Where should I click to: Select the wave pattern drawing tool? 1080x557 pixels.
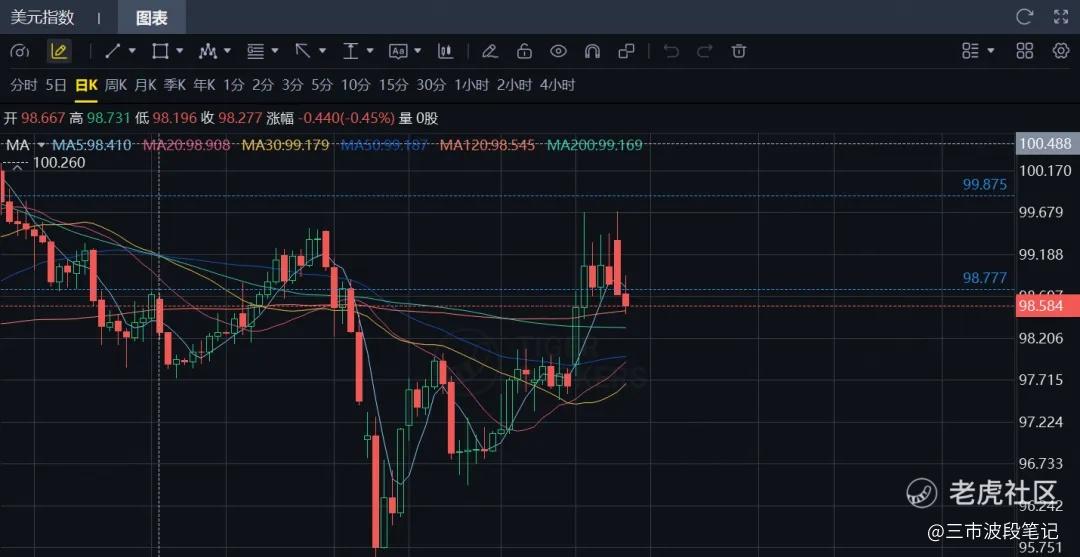208,51
